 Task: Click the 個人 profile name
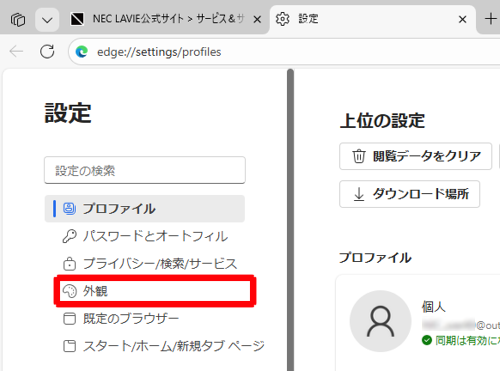[433, 306]
